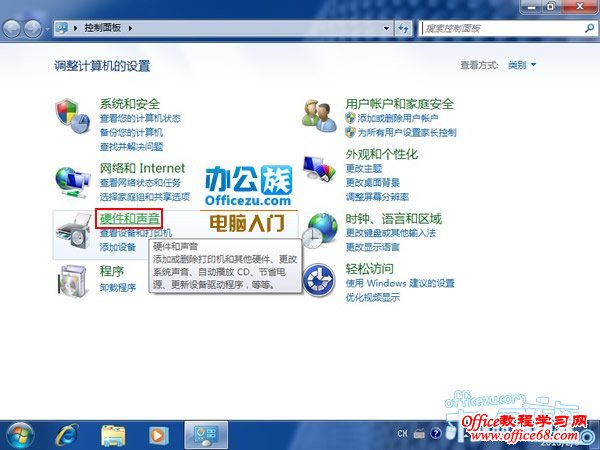Screen dimensions: 600x450
Task: Click the Control Panel taskbar button
Action: click(x=206, y=435)
